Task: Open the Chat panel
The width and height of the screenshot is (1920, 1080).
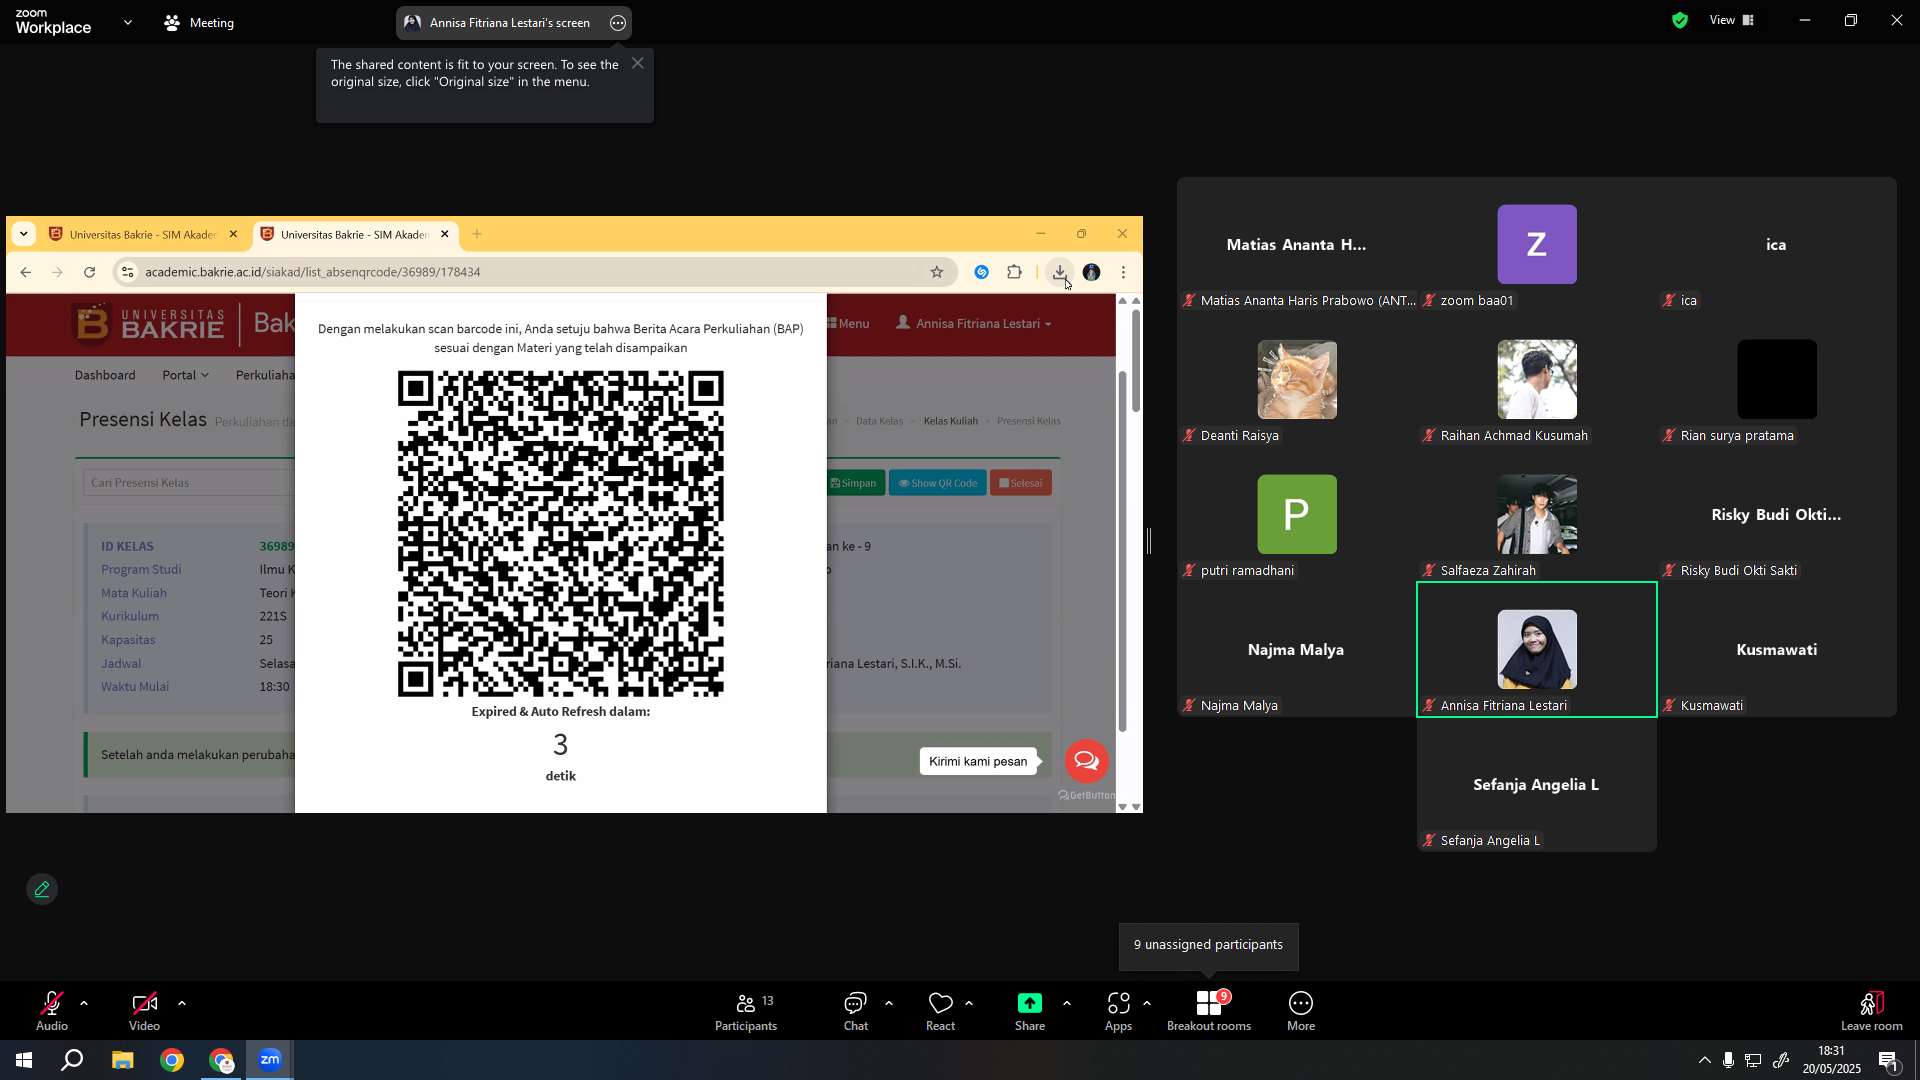Action: click(855, 1010)
